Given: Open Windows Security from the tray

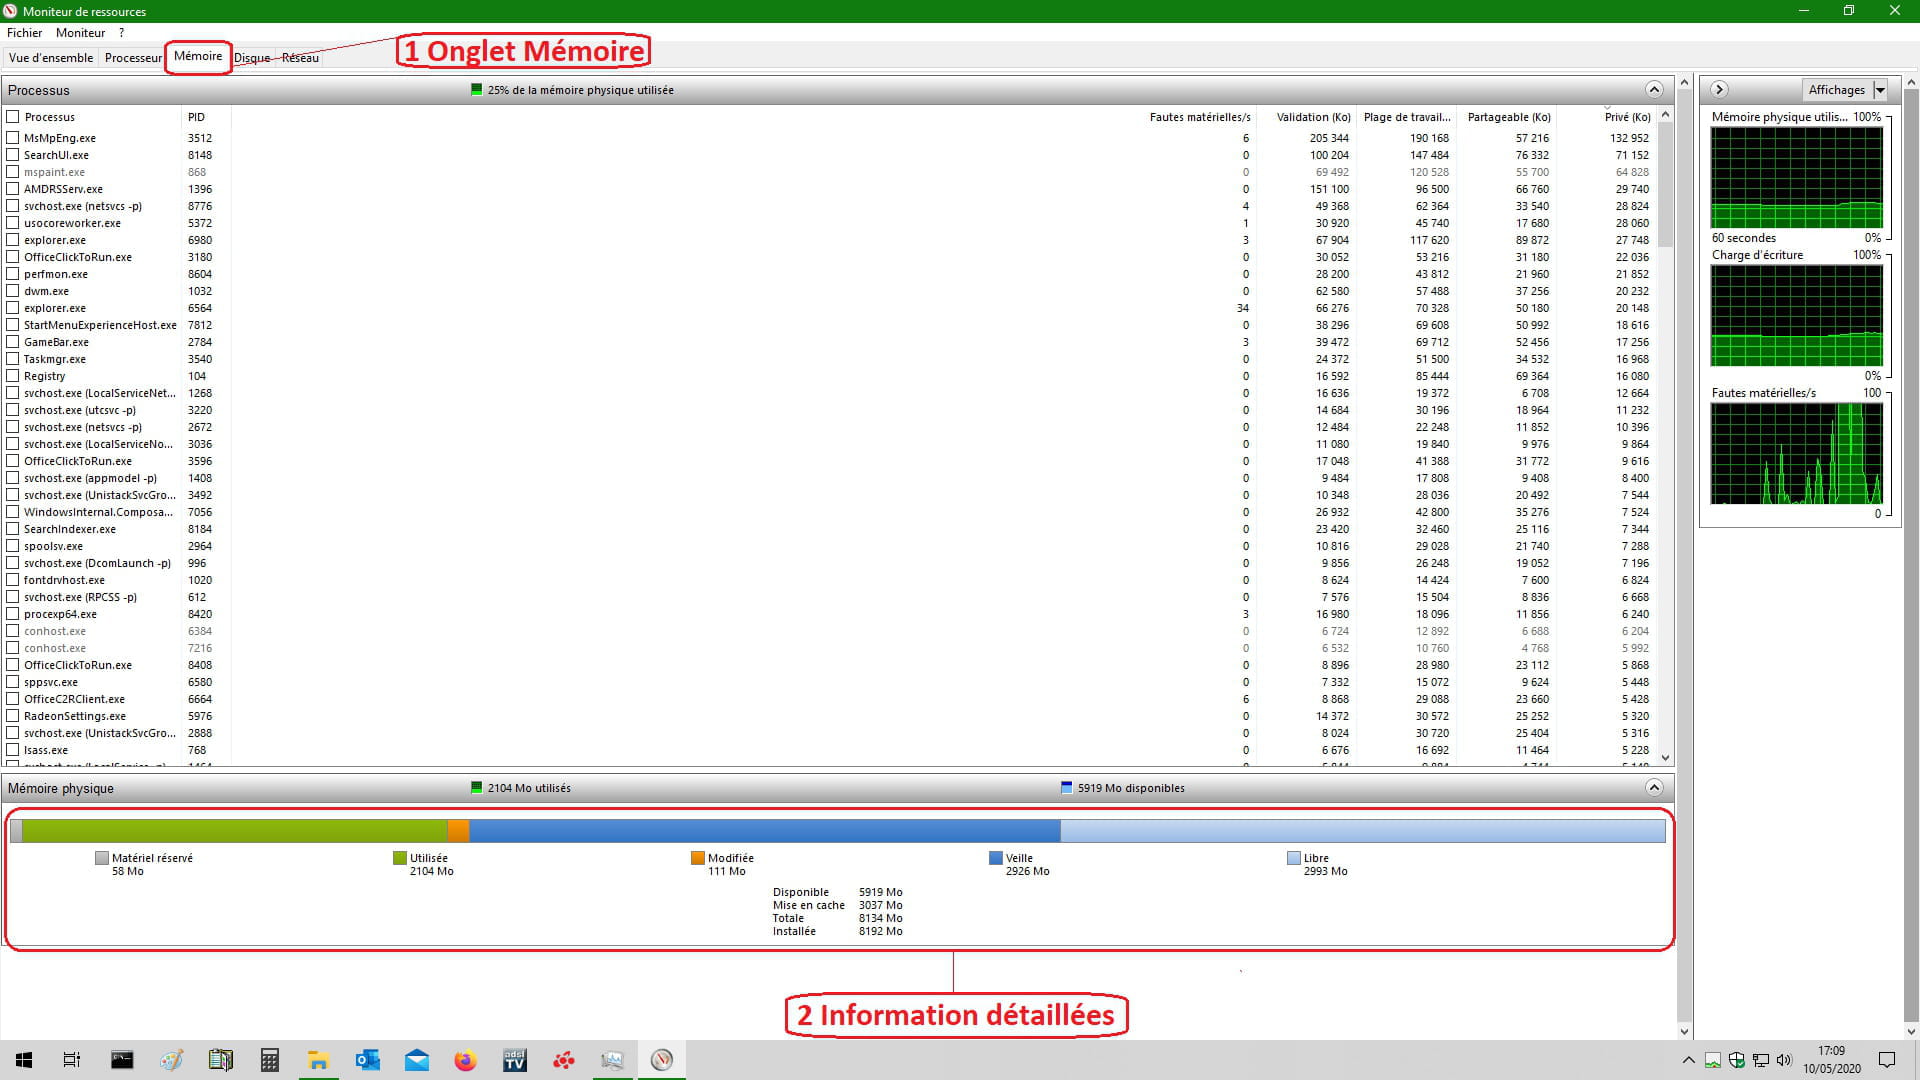Looking at the screenshot, I should [x=1737, y=1060].
